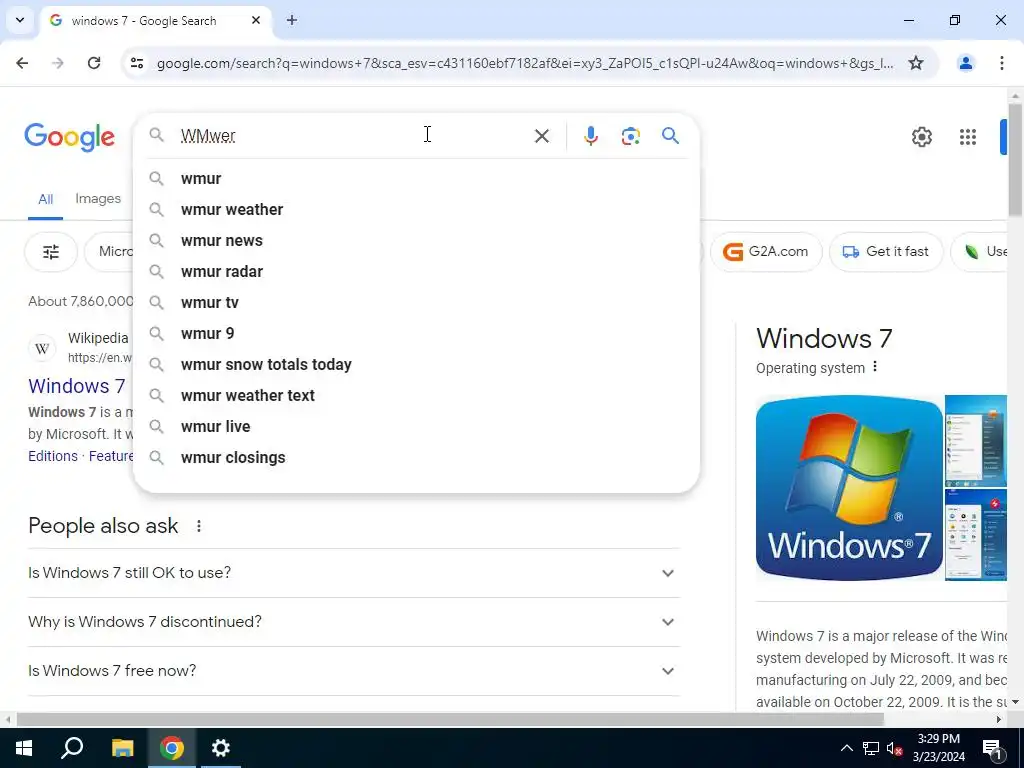
Task: Select suggestion "wmur closings"
Action: tap(416, 458)
